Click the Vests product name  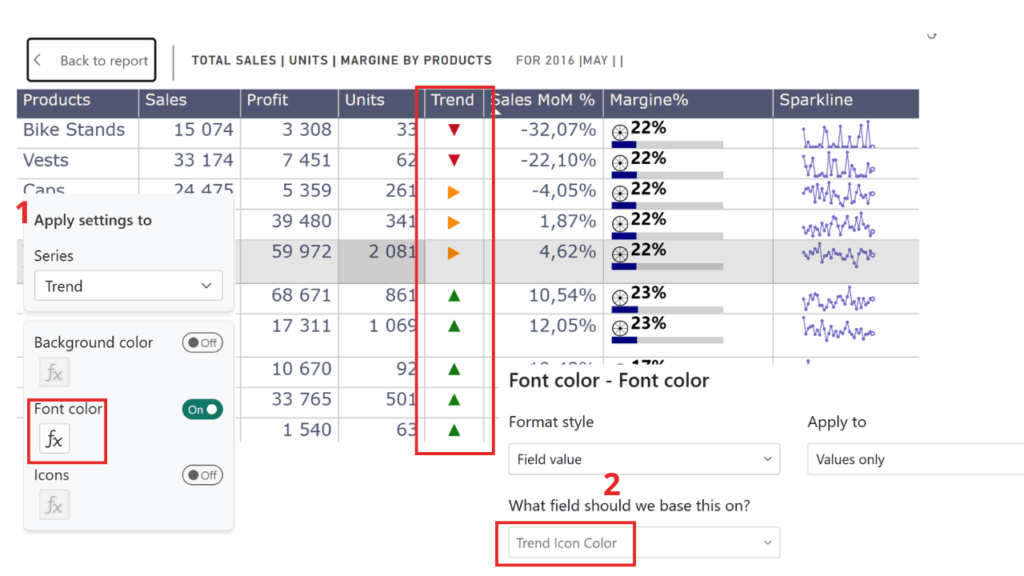[x=46, y=160]
